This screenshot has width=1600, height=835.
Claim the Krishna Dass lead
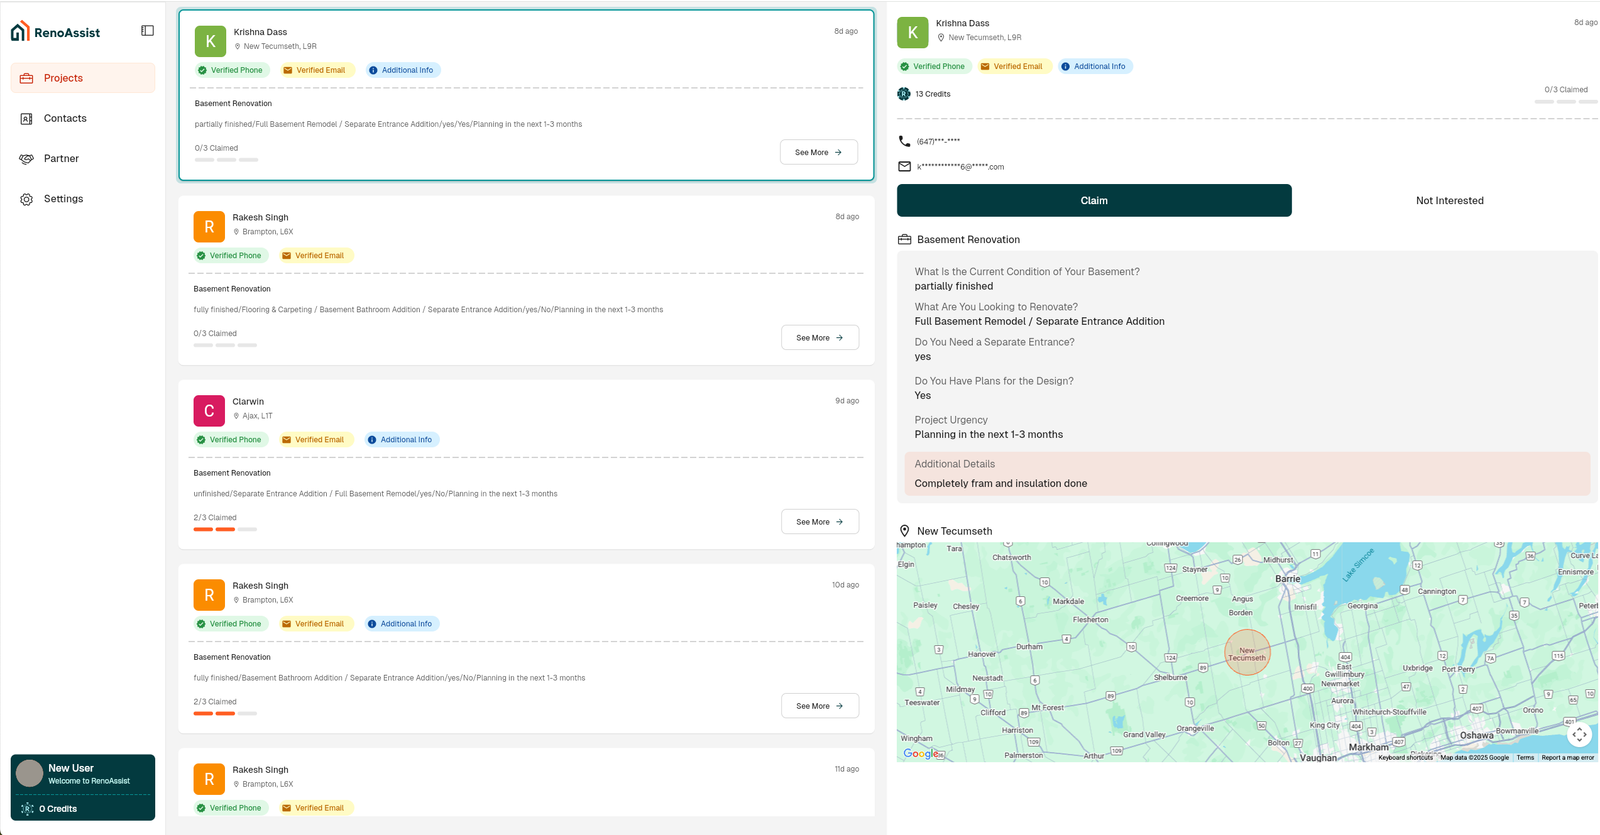click(1093, 201)
